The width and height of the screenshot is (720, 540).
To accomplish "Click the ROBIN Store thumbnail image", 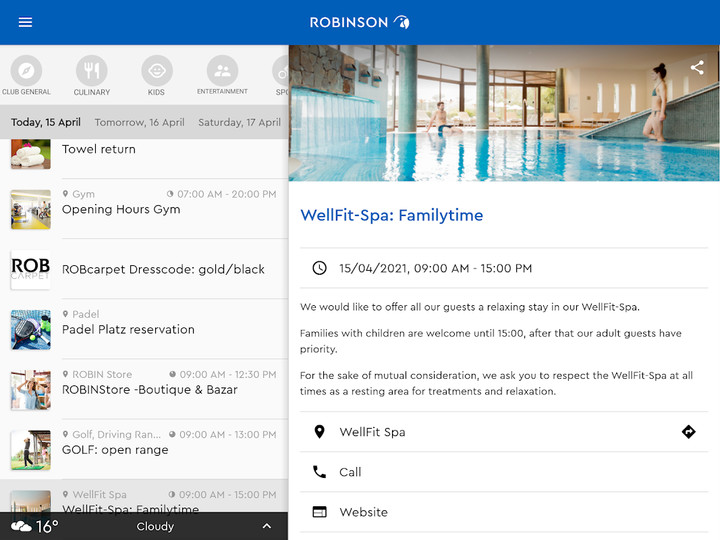I will coord(31,390).
